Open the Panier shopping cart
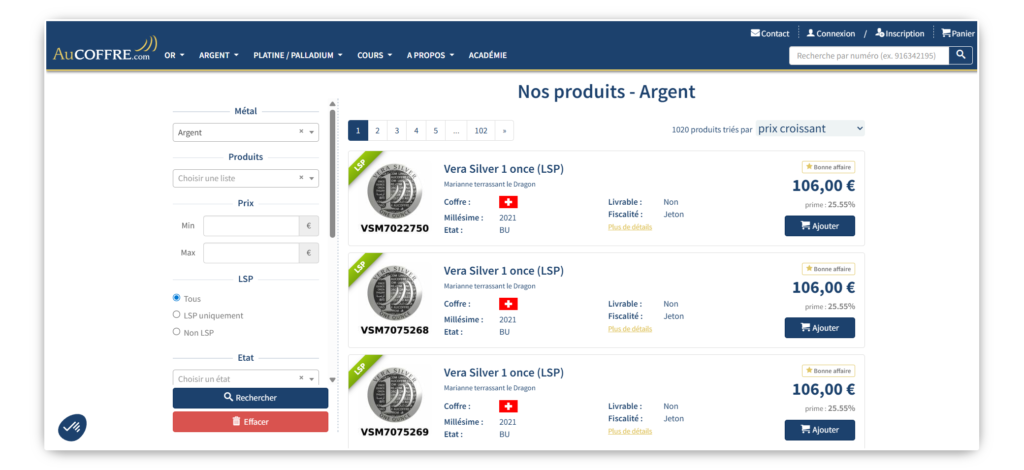The width and height of the screenshot is (1024, 470). [957, 33]
